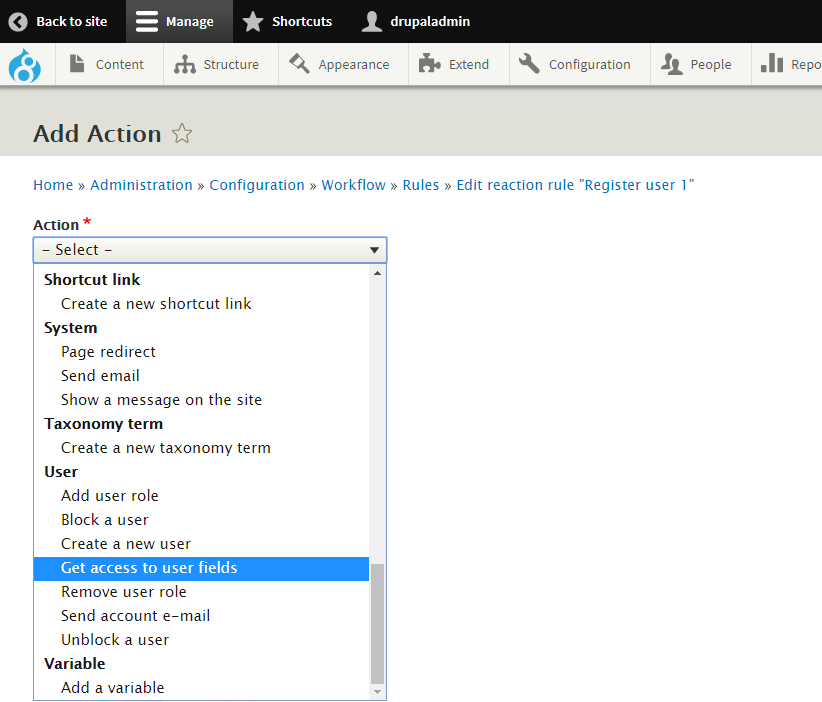Screen dimensions: 822x702
Task: Select 'Send email' from the action list
Action: pos(100,376)
